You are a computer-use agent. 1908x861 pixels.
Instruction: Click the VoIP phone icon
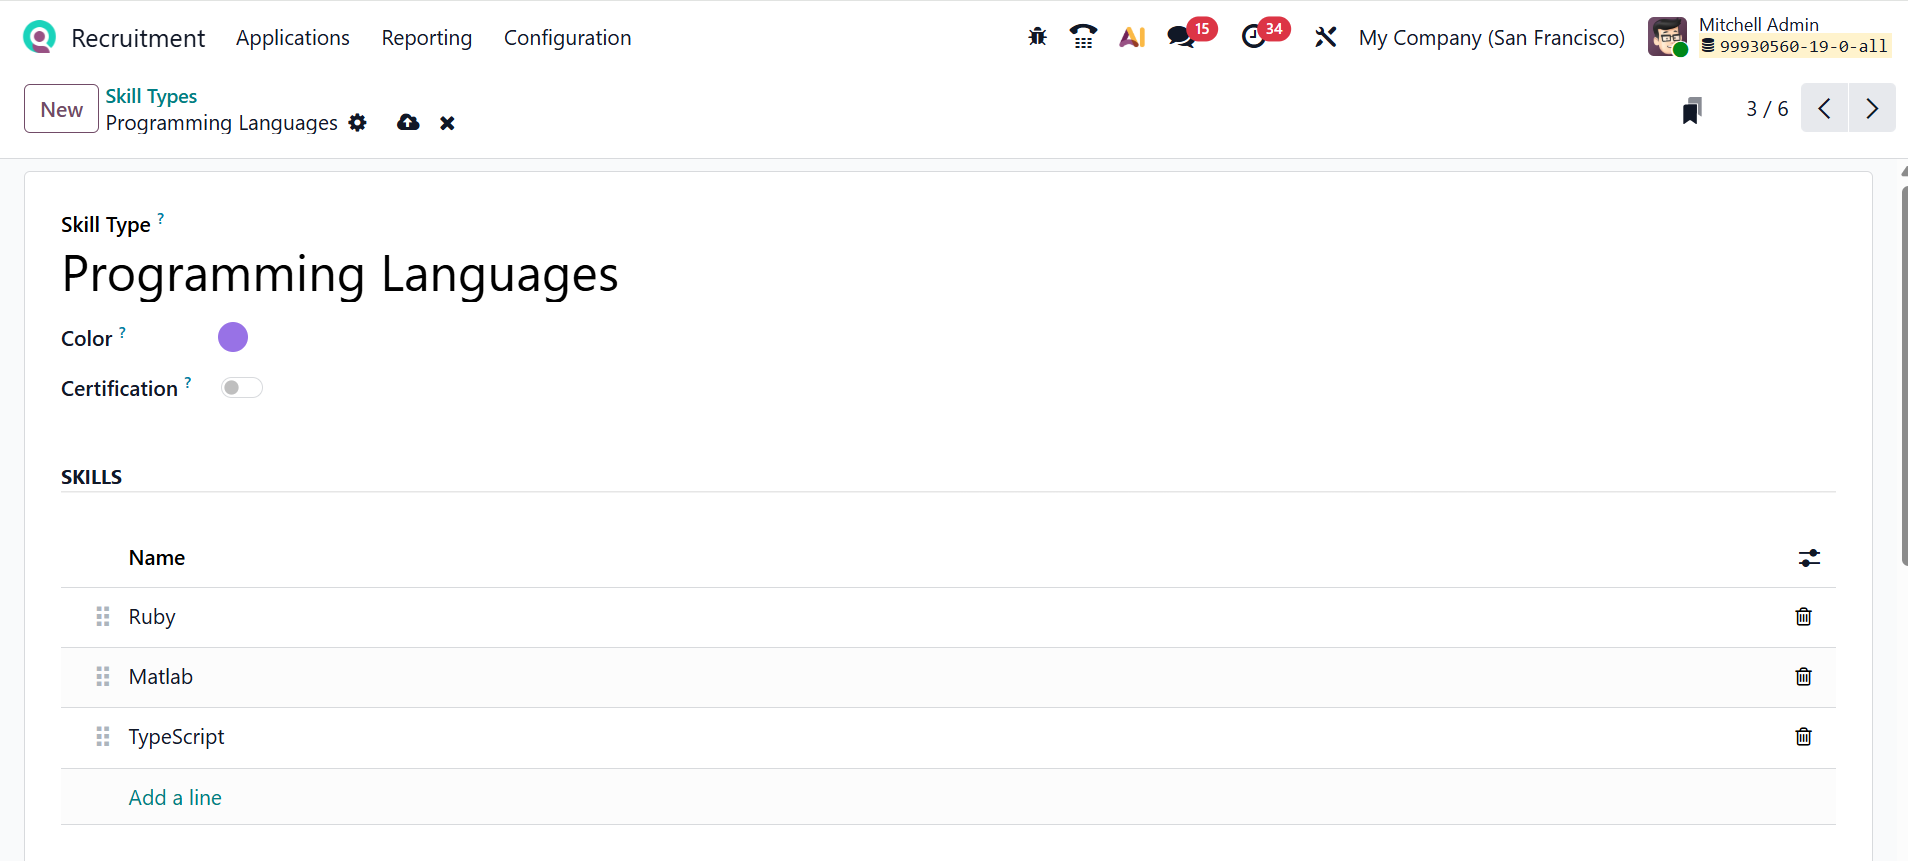[x=1083, y=37]
